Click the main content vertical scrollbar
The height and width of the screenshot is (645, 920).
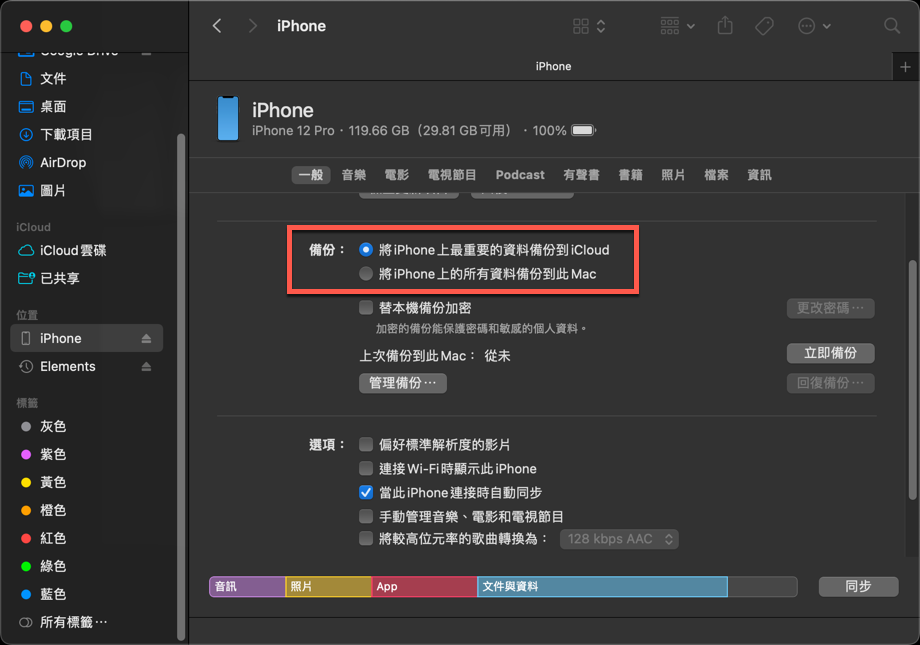912,380
